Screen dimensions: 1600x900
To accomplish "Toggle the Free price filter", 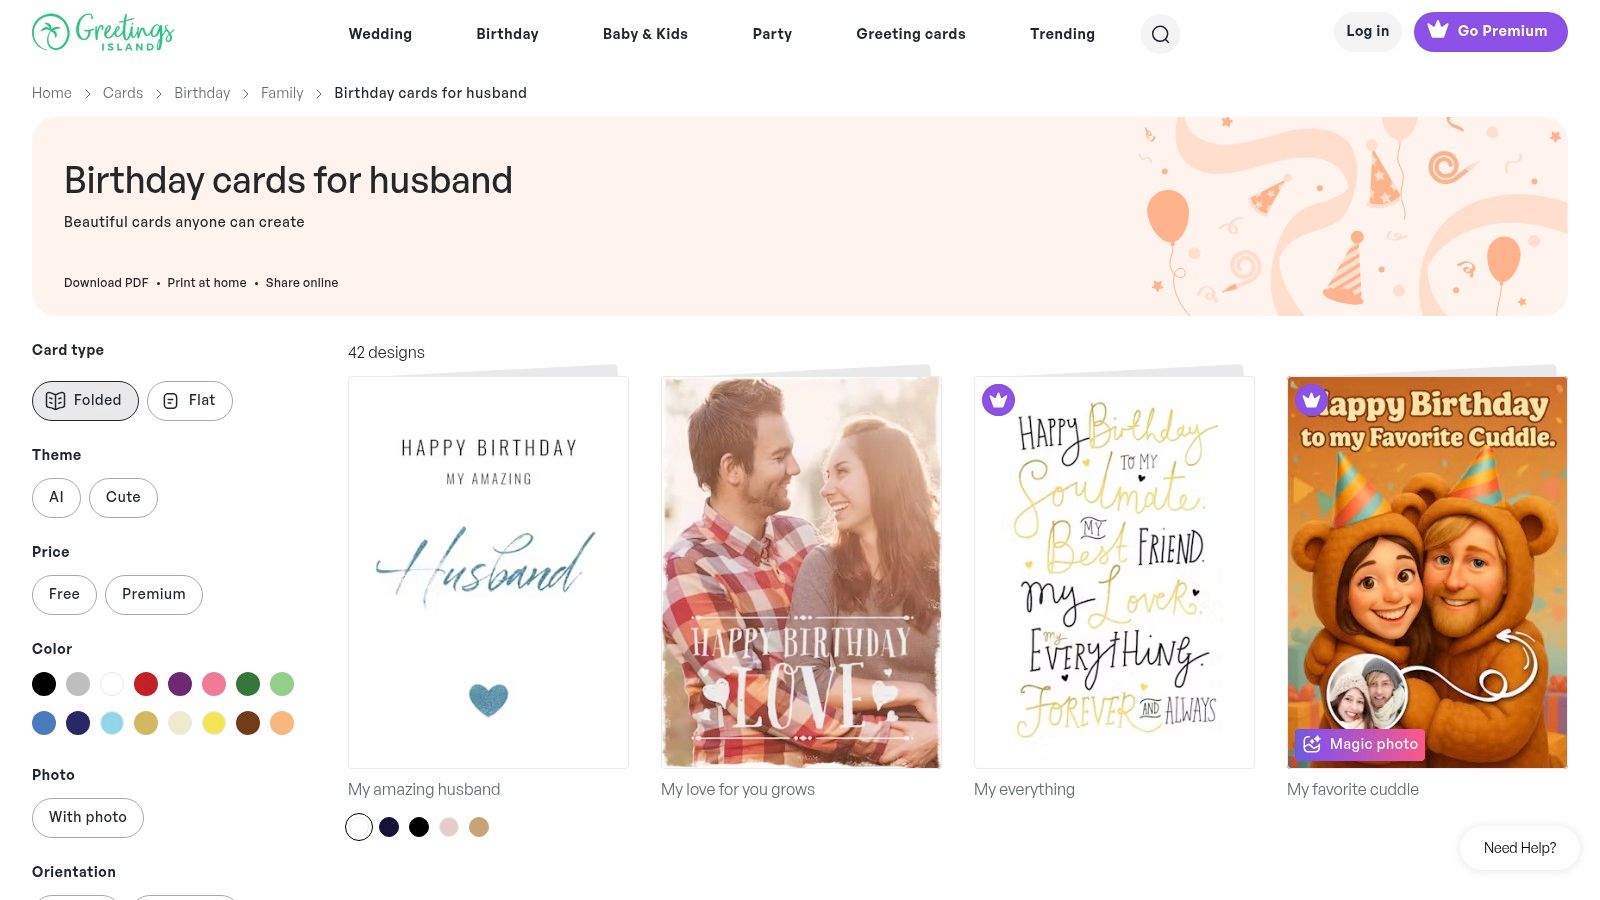I will tap(64, 594).
